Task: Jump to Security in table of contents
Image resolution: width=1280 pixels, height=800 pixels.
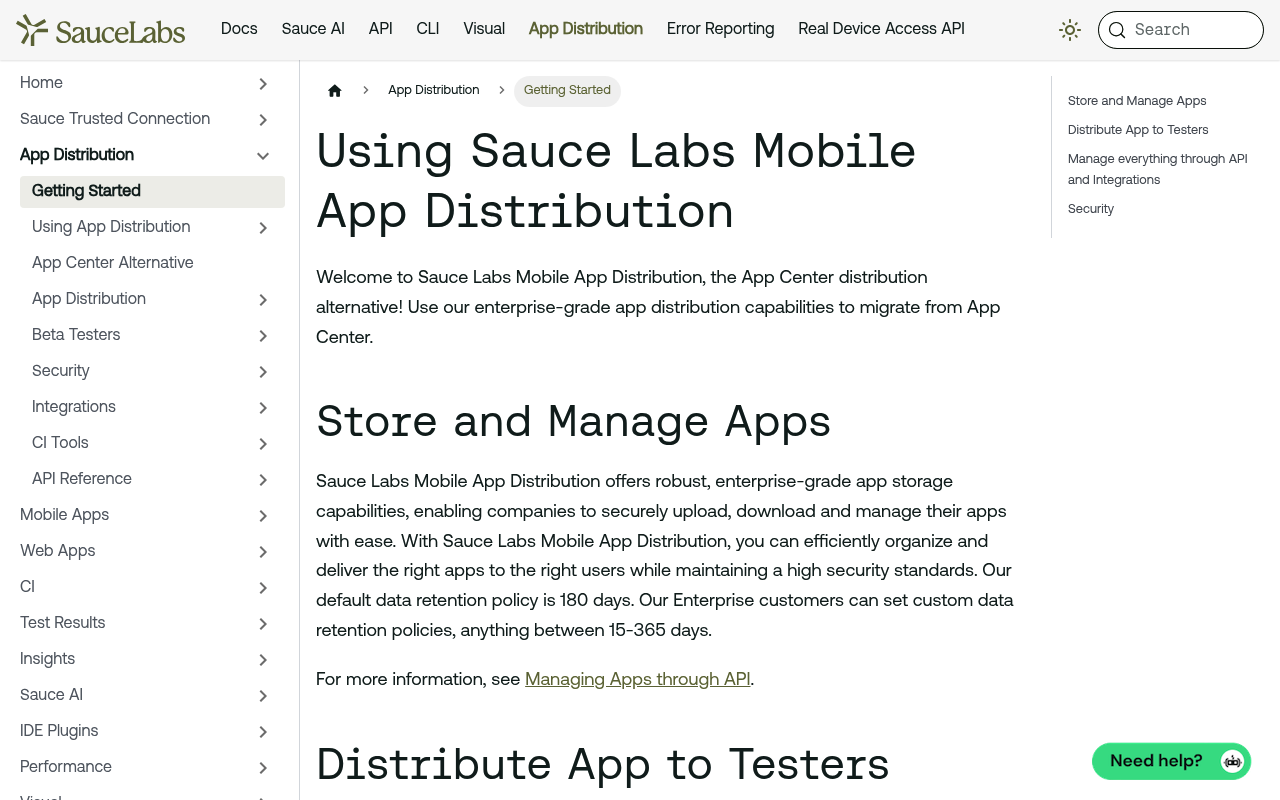Action: coord(1091,209)
